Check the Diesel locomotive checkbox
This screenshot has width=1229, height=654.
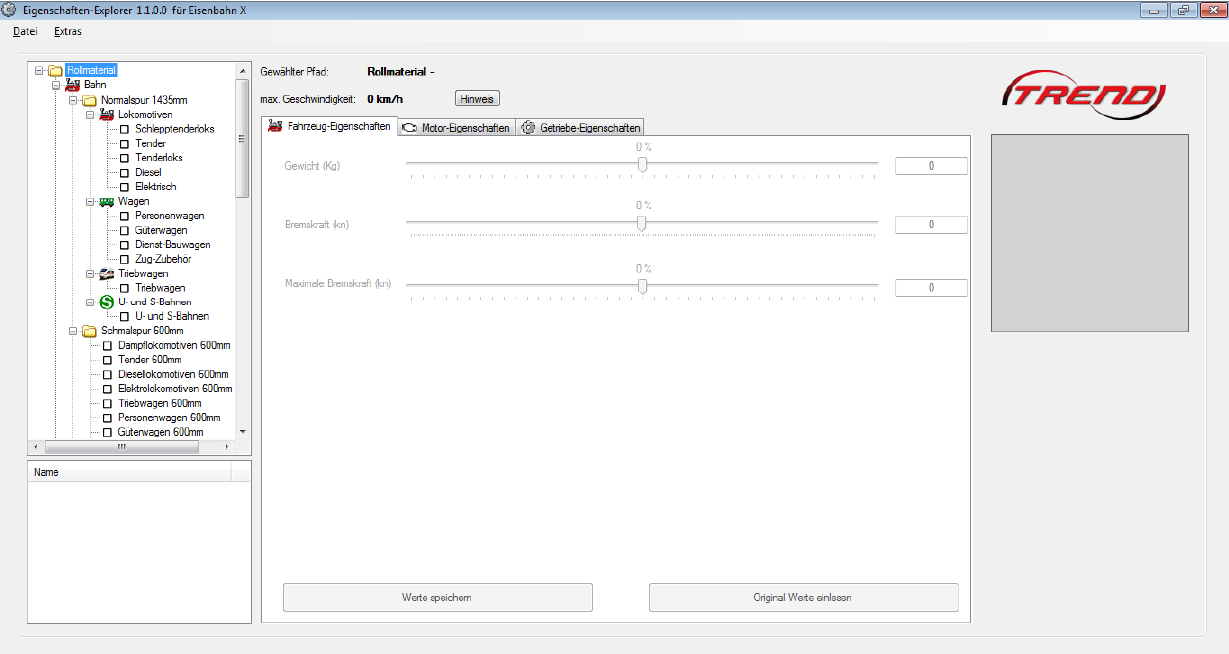pyautogui.click(x=125, y=173)
